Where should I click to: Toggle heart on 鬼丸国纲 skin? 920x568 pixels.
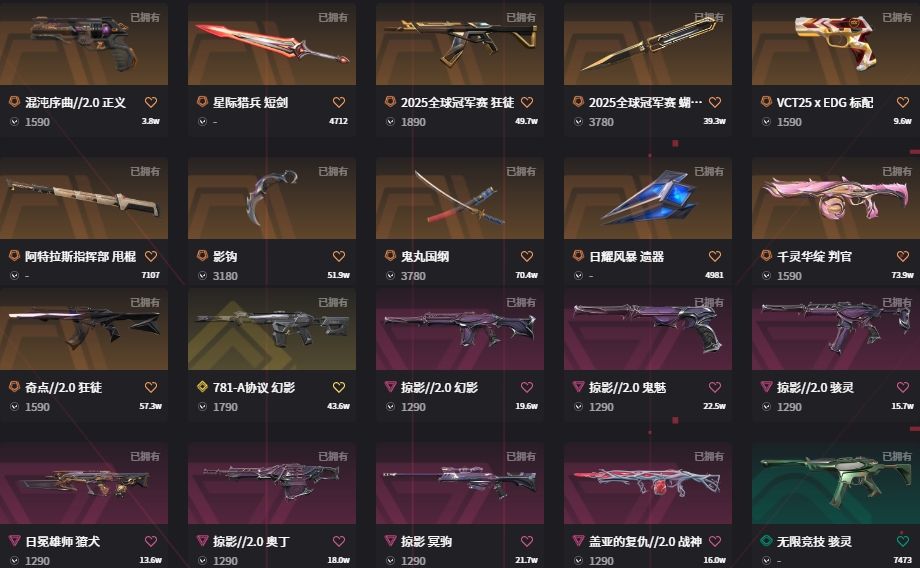point(527,256)
